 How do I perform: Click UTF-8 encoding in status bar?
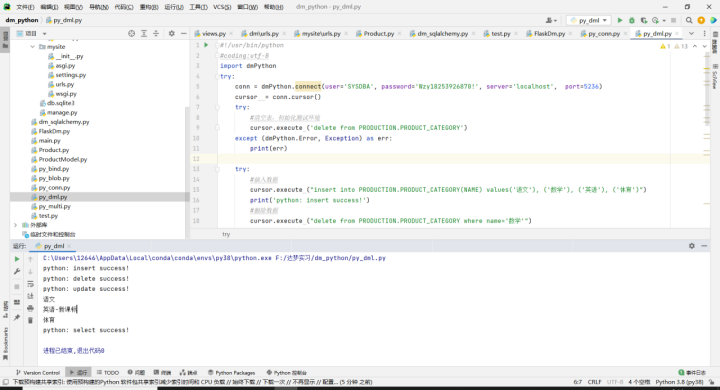[x=615, y=382]
